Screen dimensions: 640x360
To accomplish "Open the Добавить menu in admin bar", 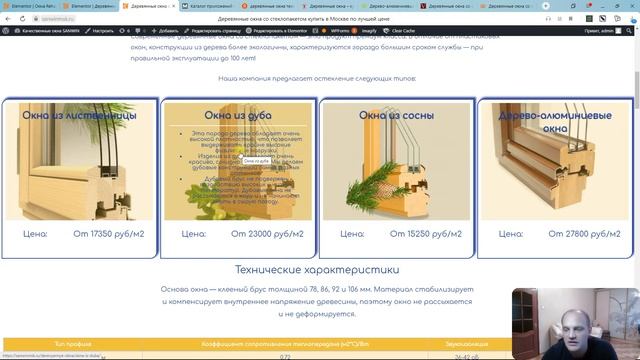I will (165, 31).
